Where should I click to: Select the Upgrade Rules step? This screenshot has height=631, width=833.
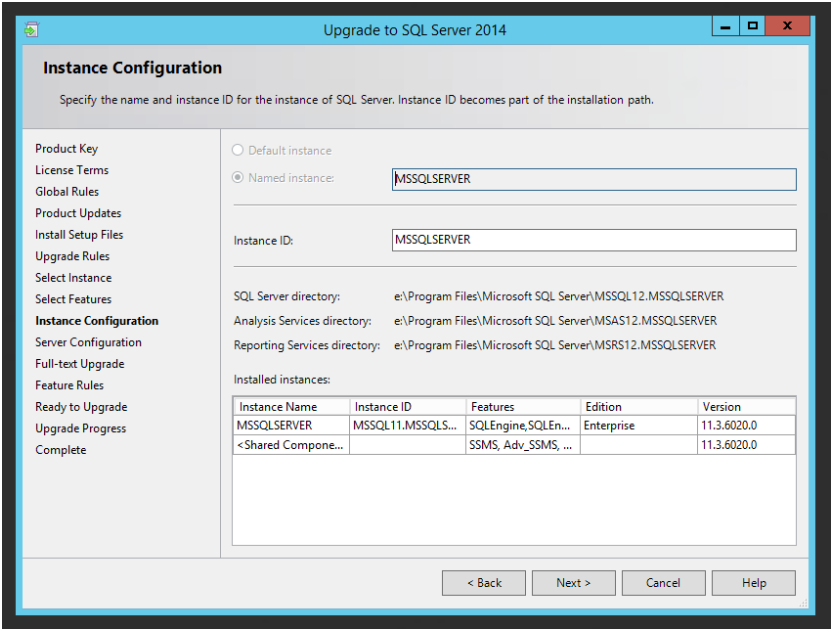pyautogui.click(x=72, y=256)
